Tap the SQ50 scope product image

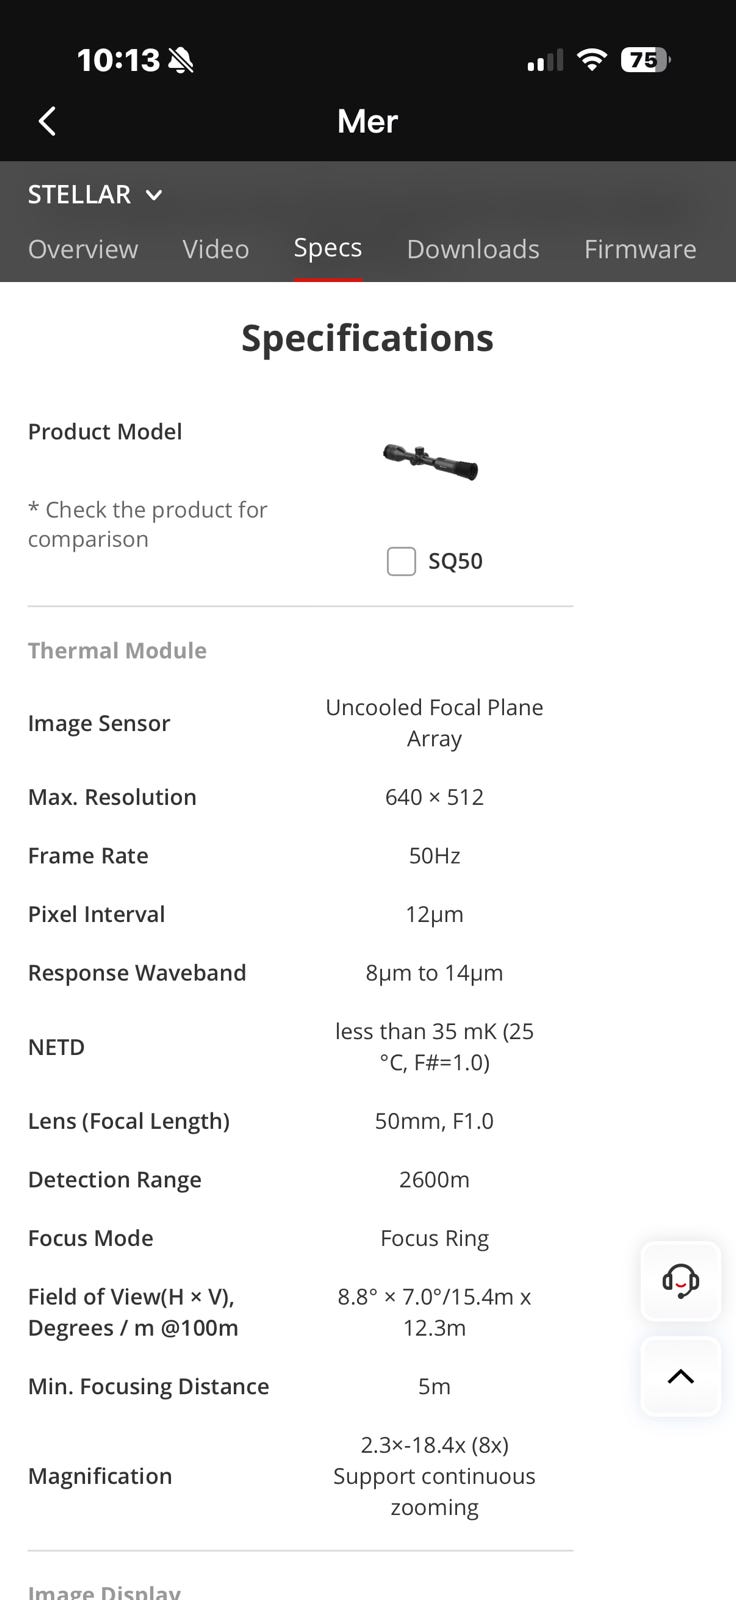coord(431,462)
